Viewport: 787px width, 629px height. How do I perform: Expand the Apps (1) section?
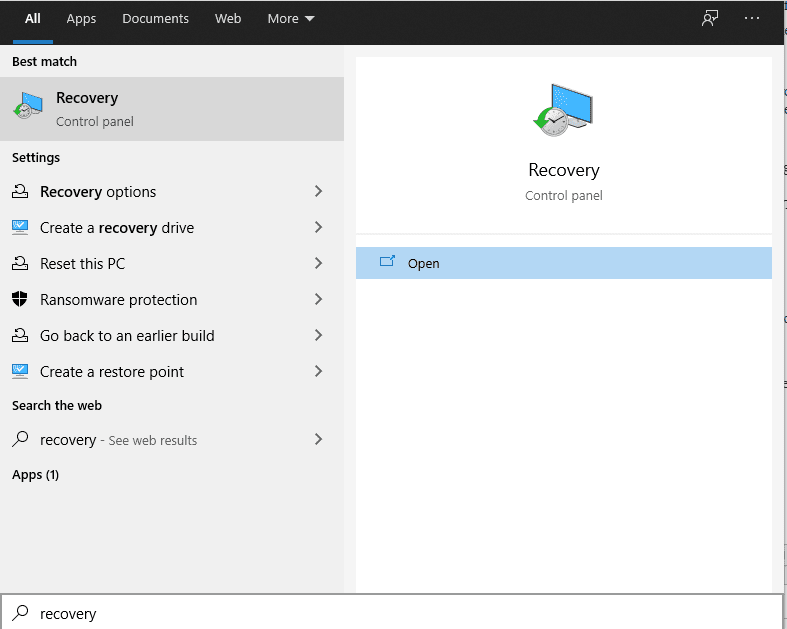tap(36, 475)
